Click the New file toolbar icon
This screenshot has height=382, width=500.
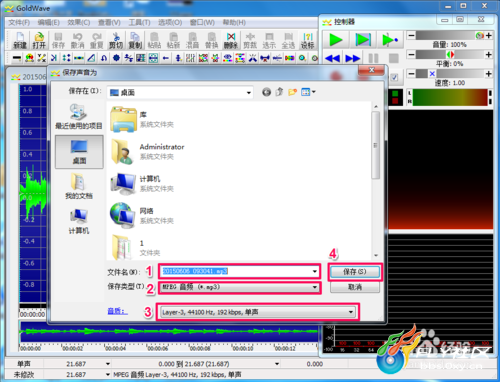pos(20,40)
